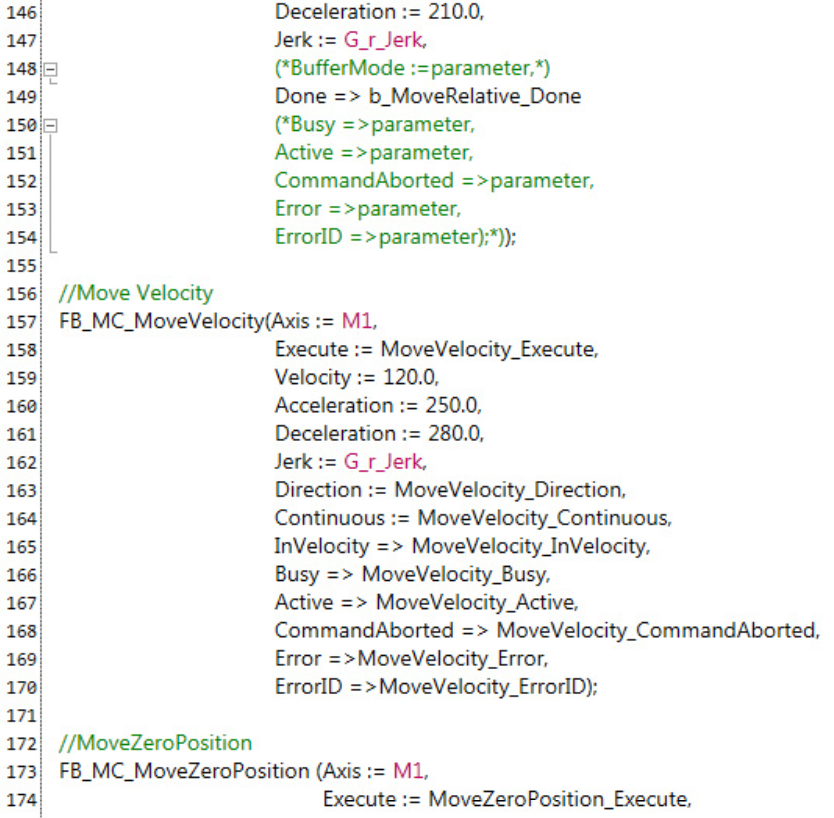Click the //MoveZeroPosition comment line
This screenshot has width=834, height=818.
click(x=156, y=743)
